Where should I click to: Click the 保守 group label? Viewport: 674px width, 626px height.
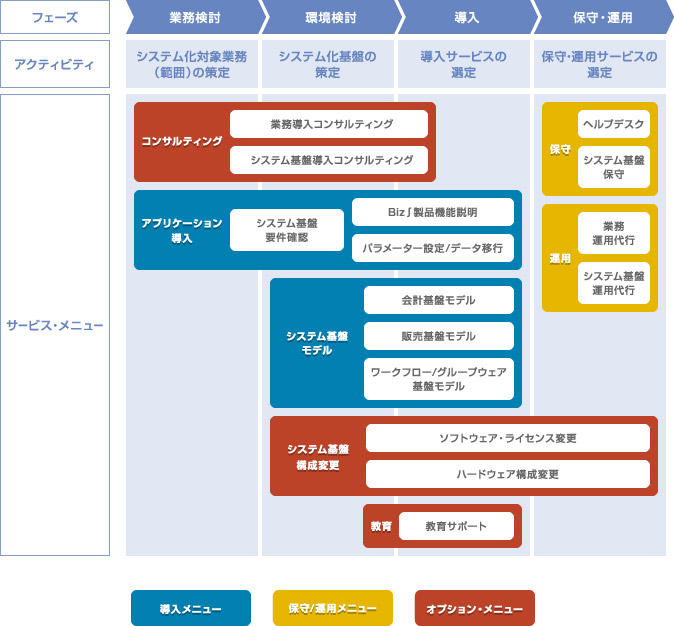point(560,149)
